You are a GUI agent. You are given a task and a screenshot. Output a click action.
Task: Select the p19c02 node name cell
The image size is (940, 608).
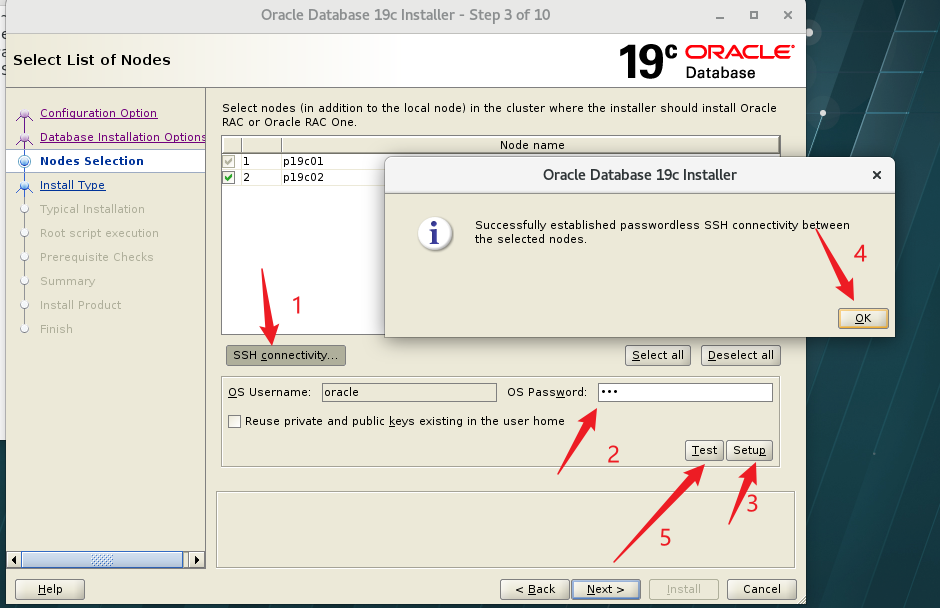333,177
